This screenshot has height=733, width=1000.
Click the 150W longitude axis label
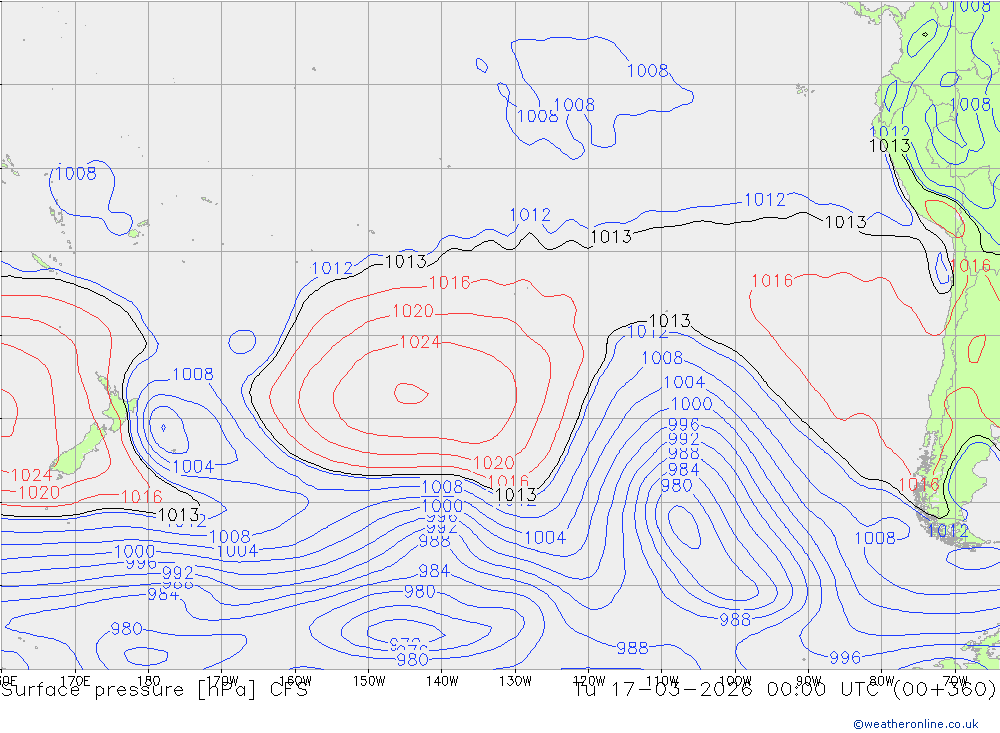point(369,680)
